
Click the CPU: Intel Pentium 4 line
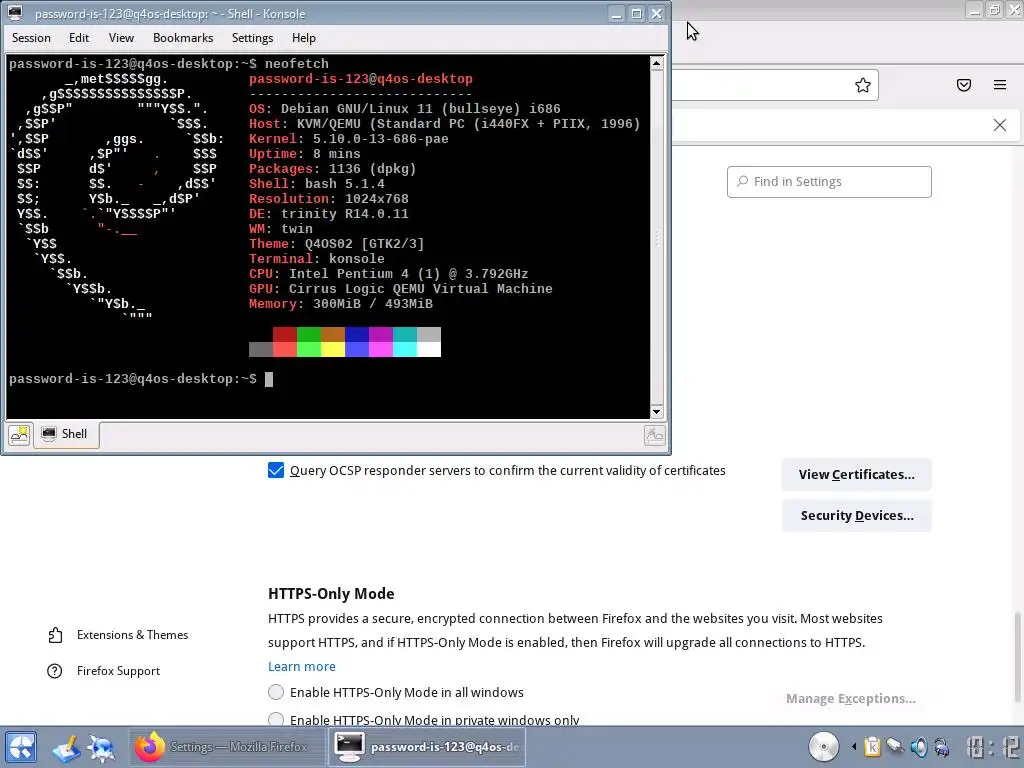[389, 274]
